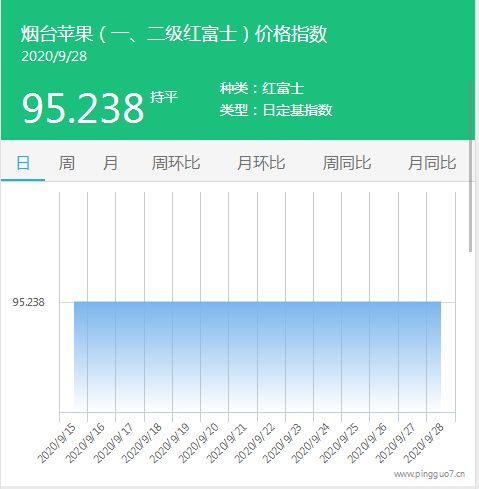
Task: Switch to the 周 weekly tab
Action: pyautogui.click(x=67, y=163)
